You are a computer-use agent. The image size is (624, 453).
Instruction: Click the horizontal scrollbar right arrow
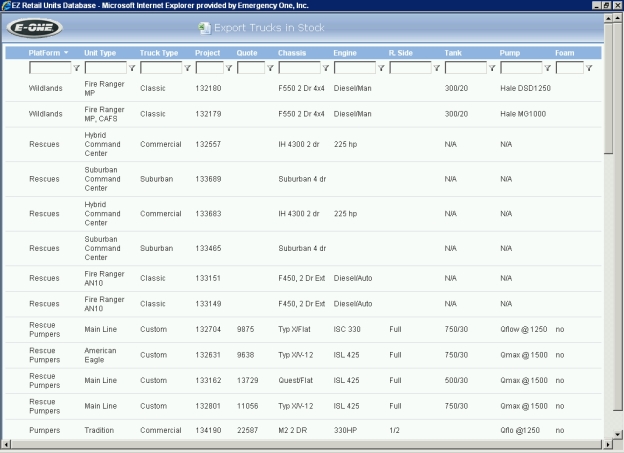click(608, 444)
